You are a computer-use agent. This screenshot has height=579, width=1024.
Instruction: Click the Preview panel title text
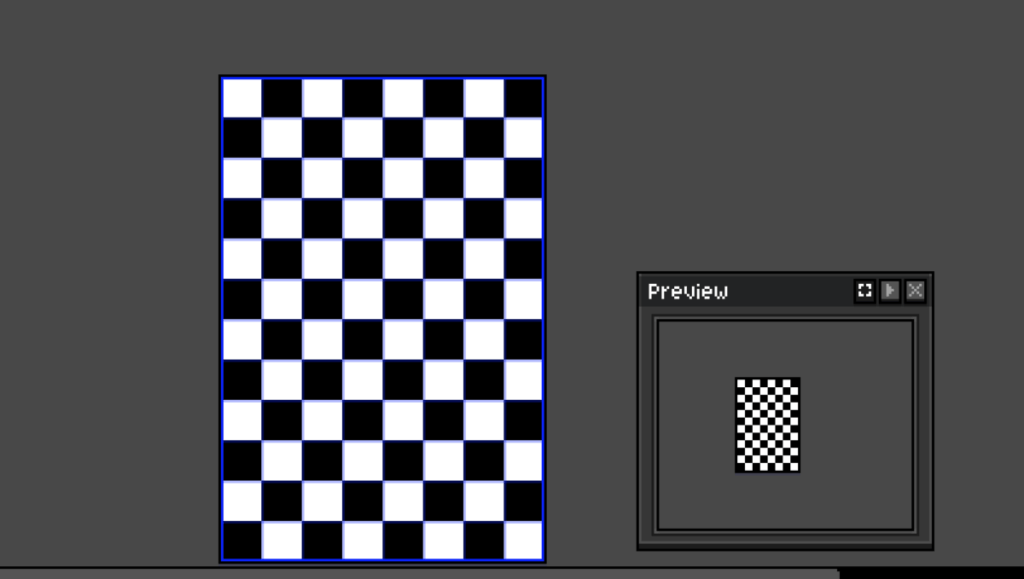coord(688,291)
